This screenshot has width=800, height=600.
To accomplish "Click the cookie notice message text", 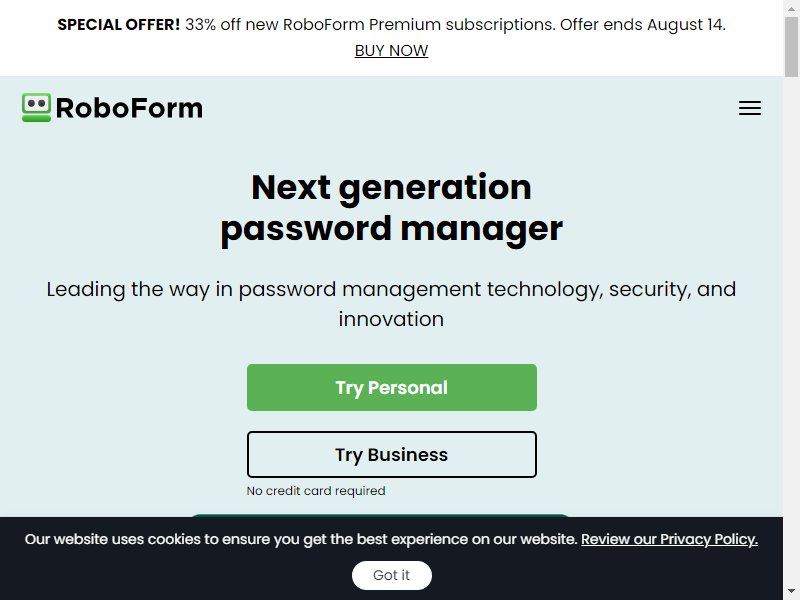I will pos(301,539).
